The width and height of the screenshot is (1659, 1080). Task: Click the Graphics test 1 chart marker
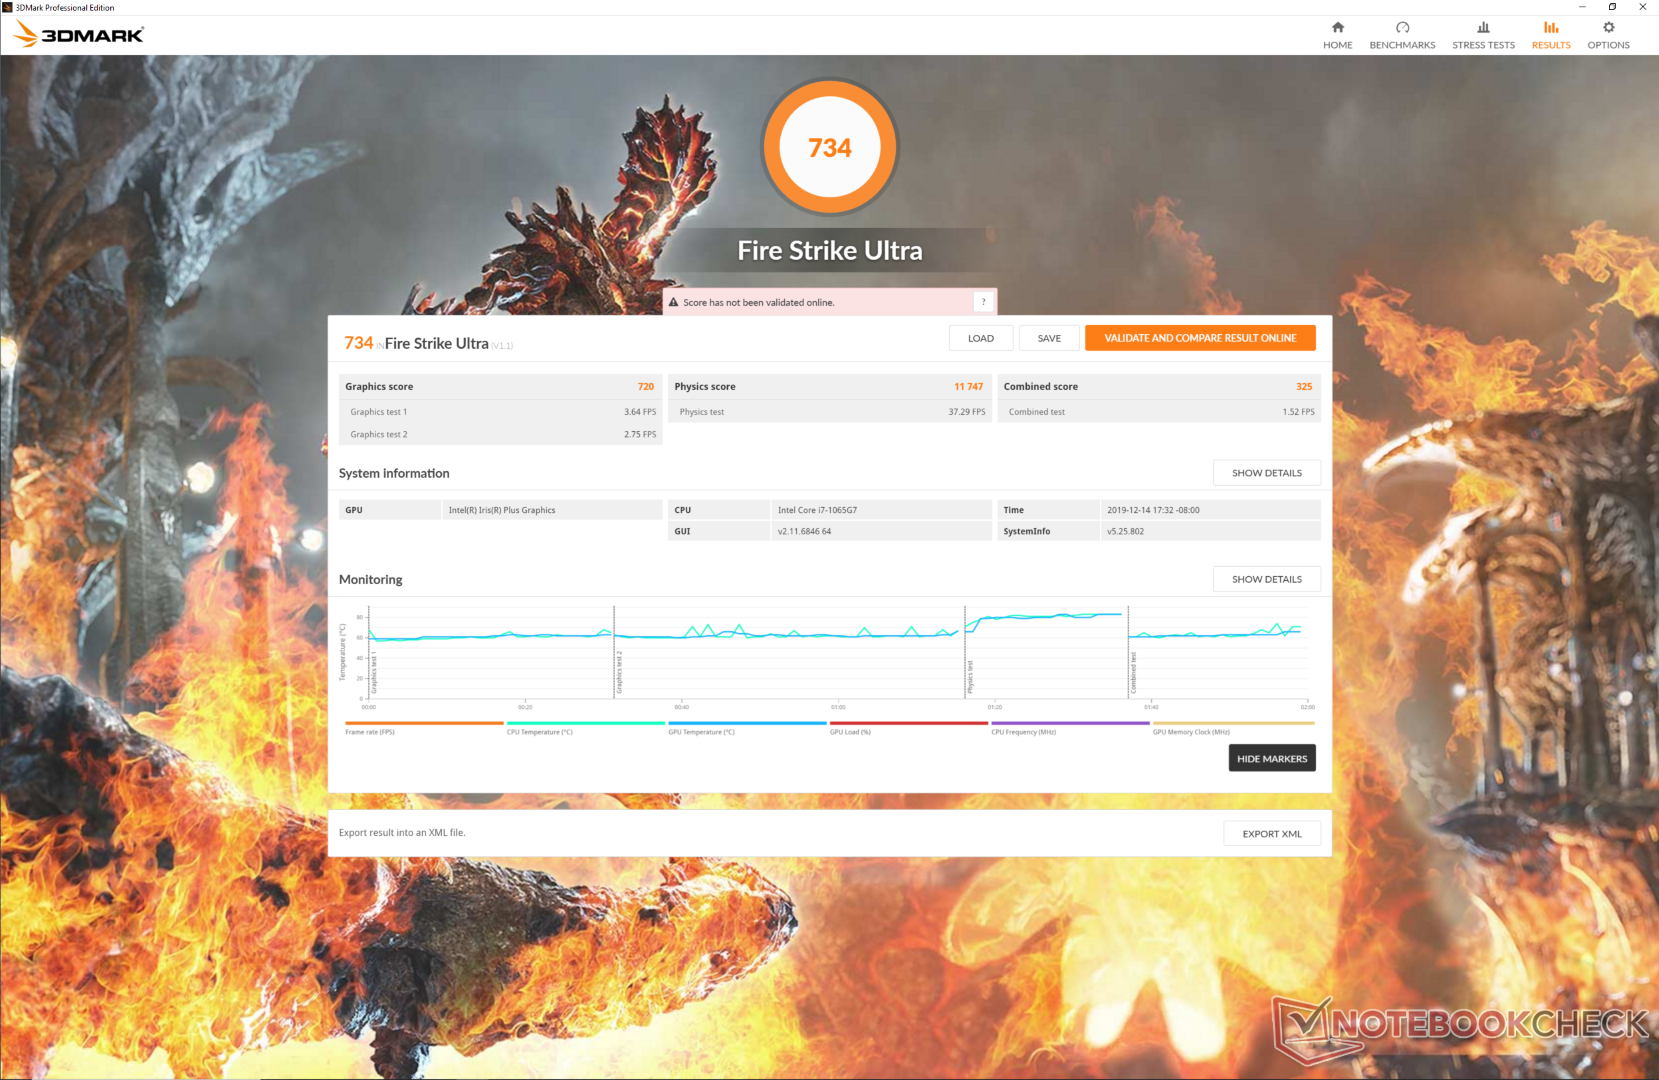click(x=374, y=674)
